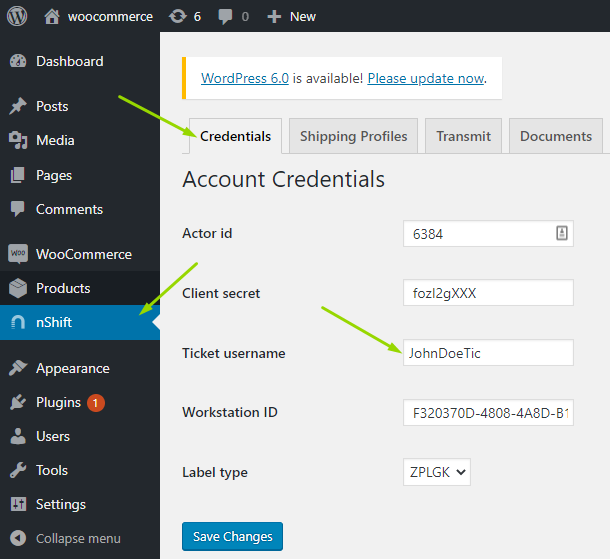Click the Pages icon in sidebar

point(18,175)
